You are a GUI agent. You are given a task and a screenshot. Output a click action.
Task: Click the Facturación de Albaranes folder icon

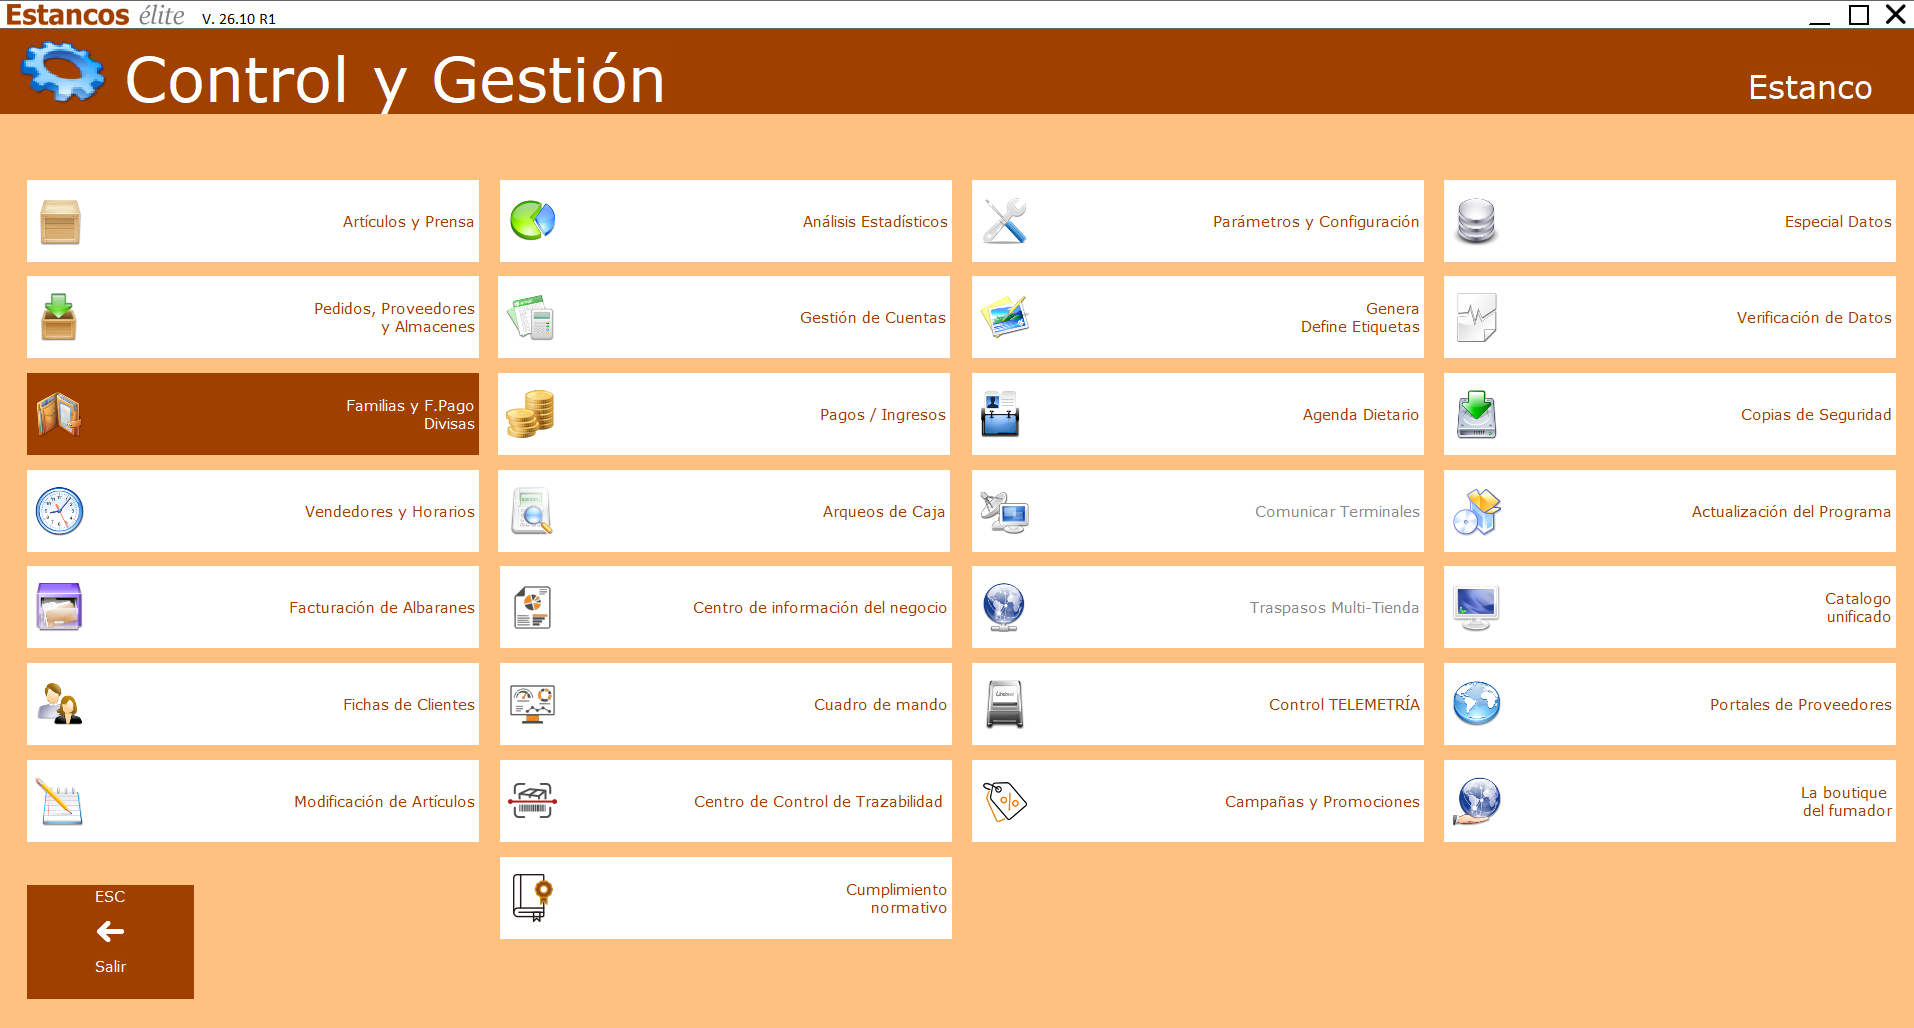pyautogui.click(x=59, y=607)
